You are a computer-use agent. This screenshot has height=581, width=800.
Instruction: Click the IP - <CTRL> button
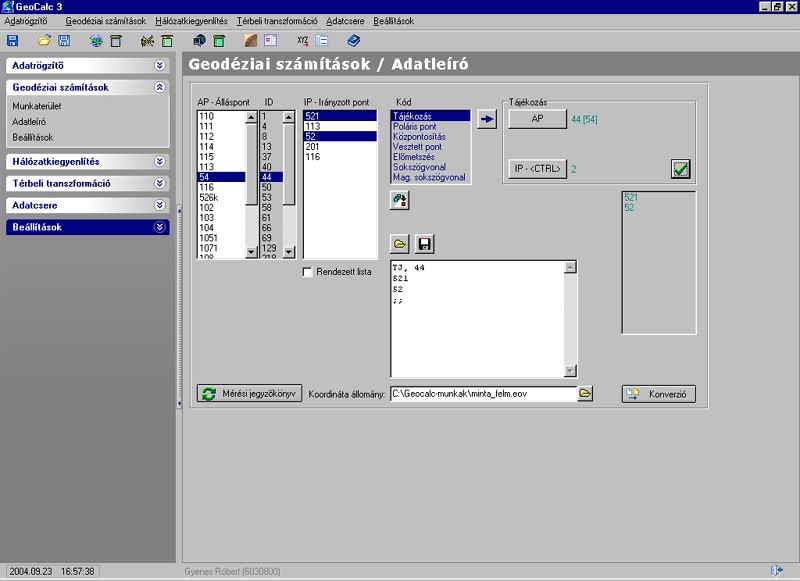pos(537,169)
